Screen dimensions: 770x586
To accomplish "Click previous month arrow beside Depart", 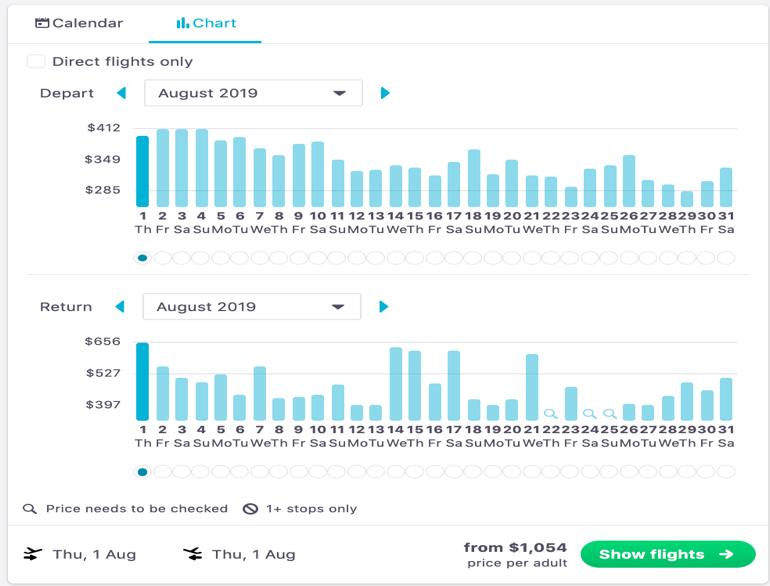I will (x=122, y=93).
